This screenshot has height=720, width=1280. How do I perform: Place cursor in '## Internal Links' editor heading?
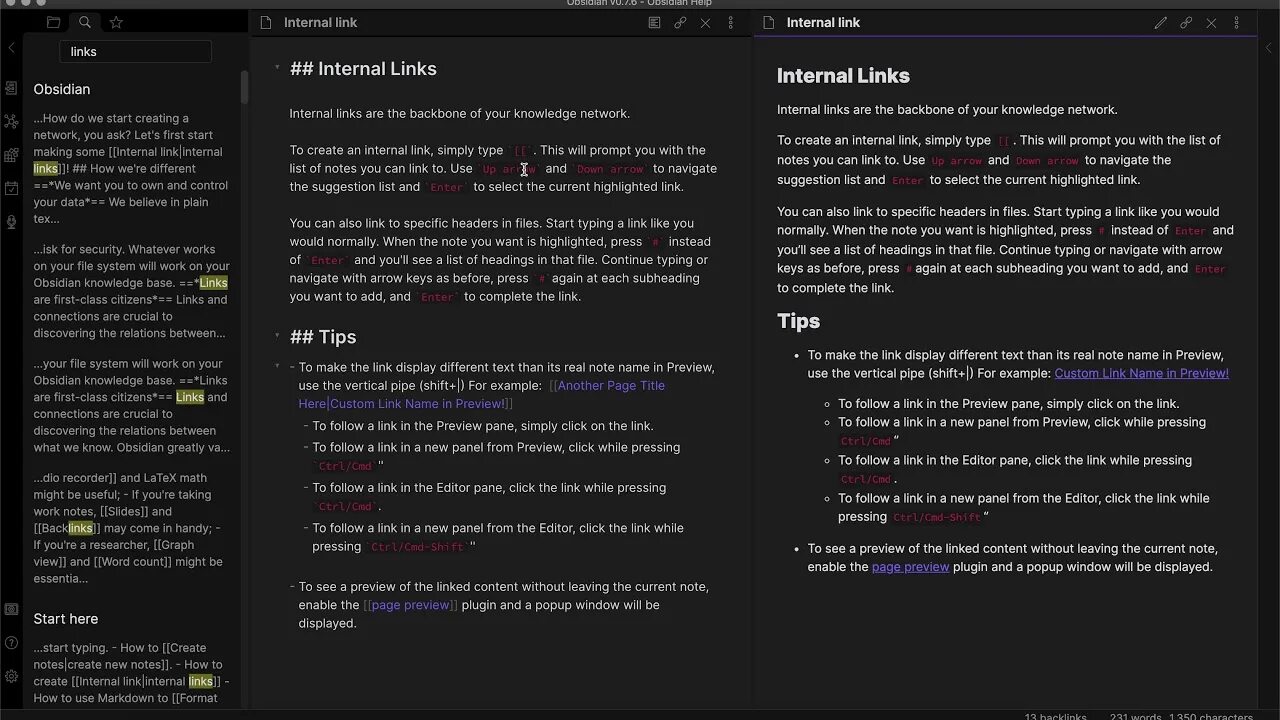pyautogui.click(x=363, y=68)
